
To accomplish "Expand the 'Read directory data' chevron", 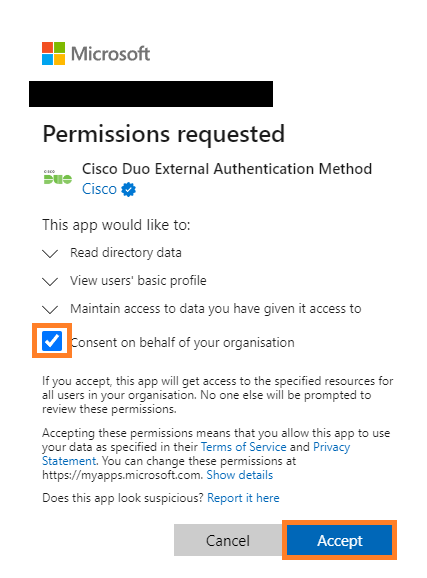I will pyautogui.click(x=50, y=254).
